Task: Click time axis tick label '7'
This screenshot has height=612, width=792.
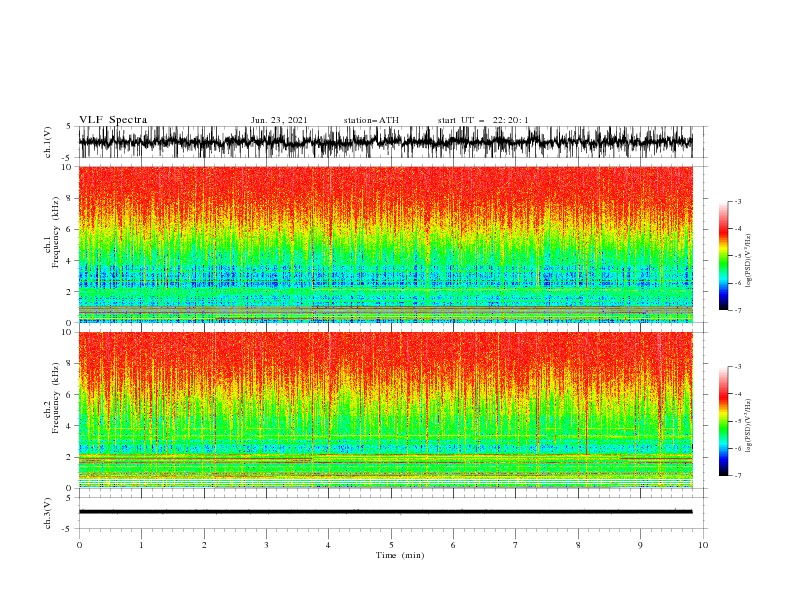Action: 516,545
